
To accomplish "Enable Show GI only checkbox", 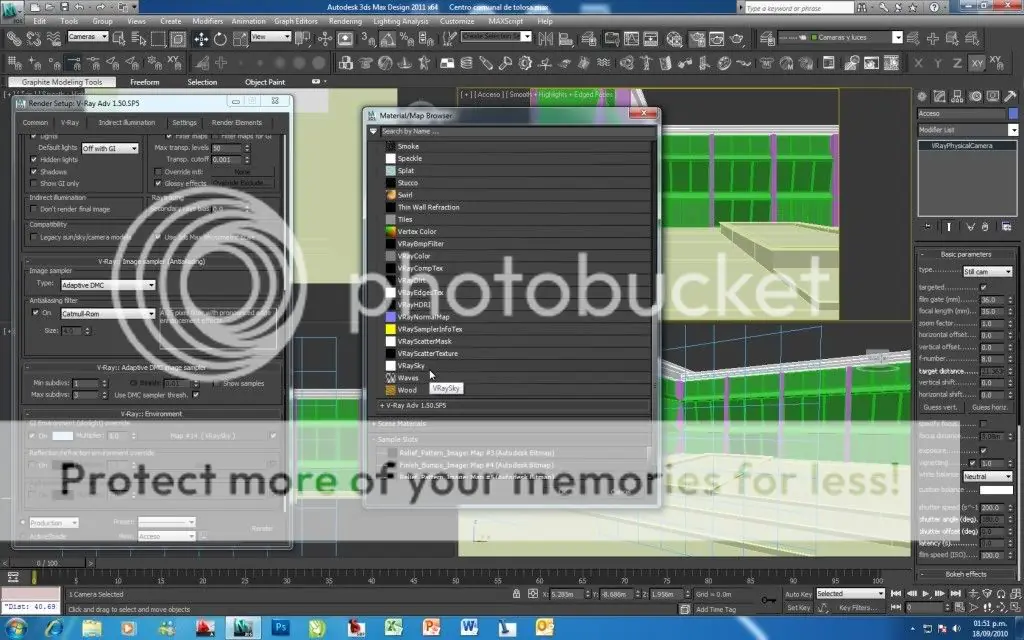I will click(x=34, y=184).
